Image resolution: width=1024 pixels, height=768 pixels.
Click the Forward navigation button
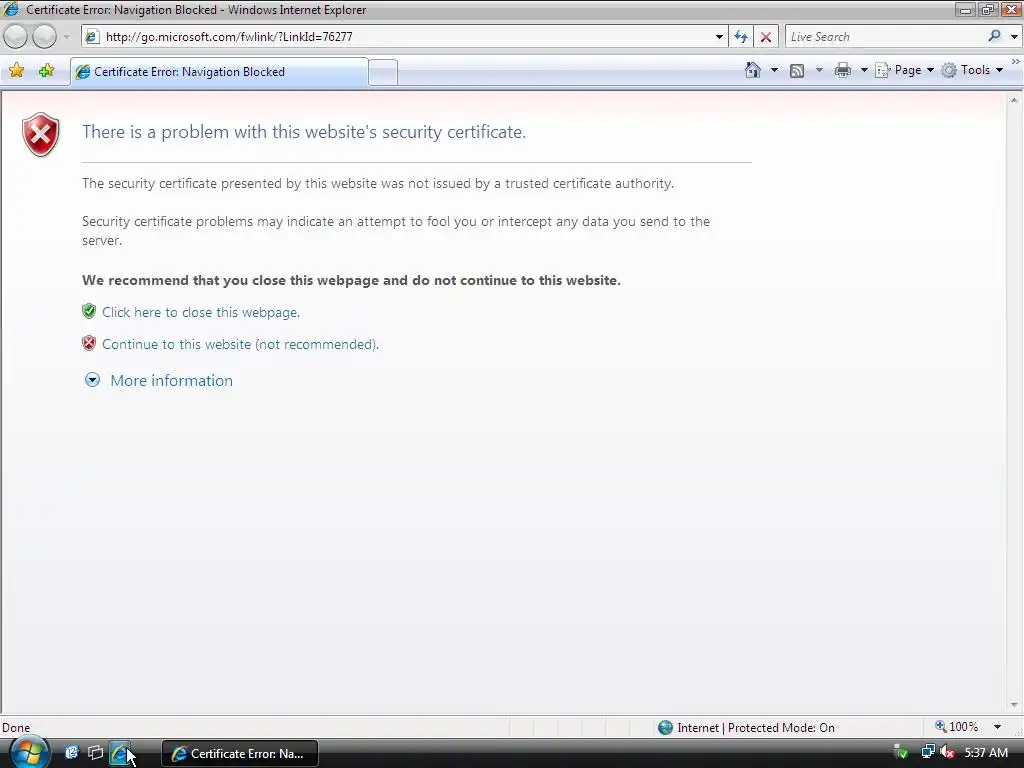(44, 37)
